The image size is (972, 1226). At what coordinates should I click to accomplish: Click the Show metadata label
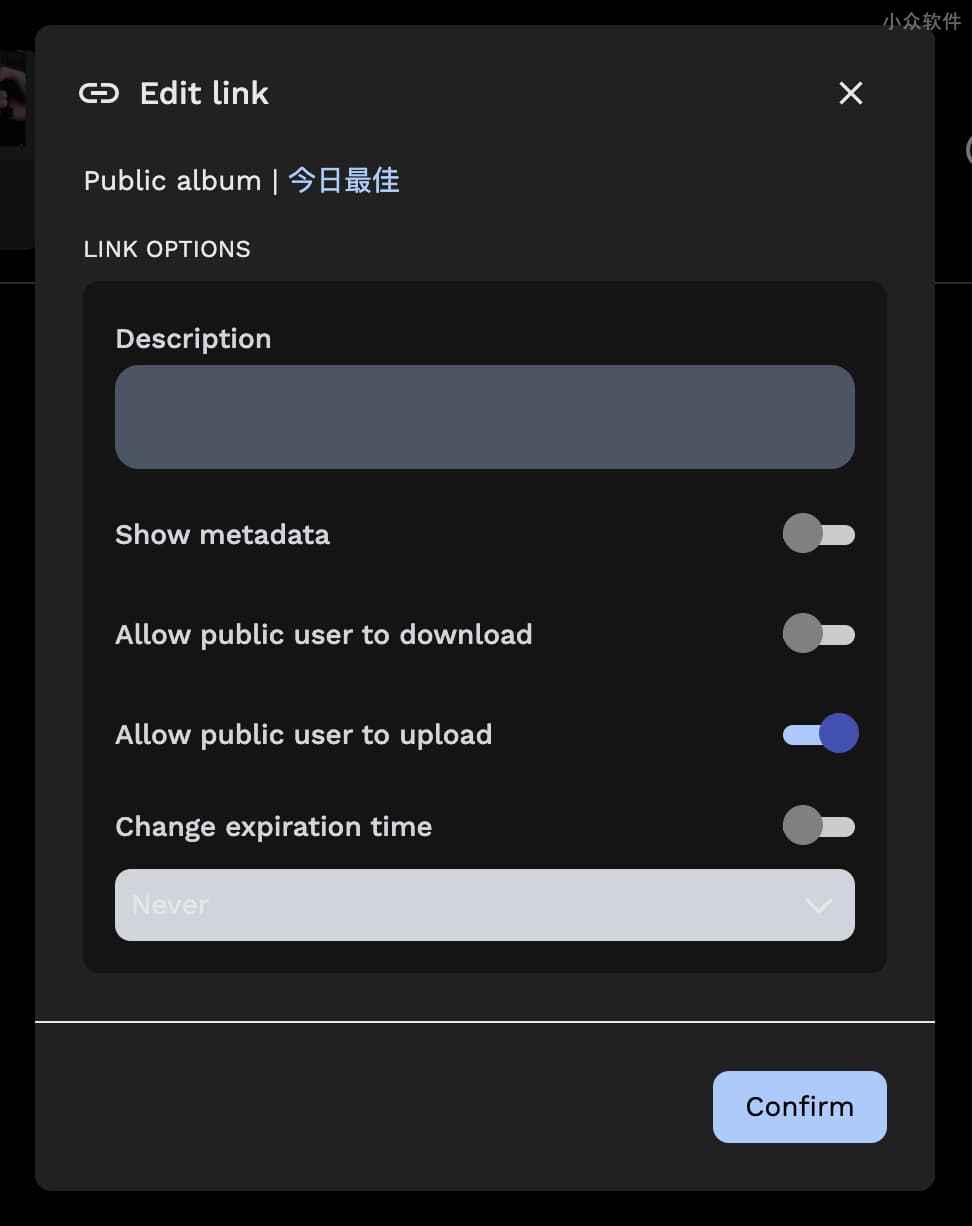coord(222,535)
